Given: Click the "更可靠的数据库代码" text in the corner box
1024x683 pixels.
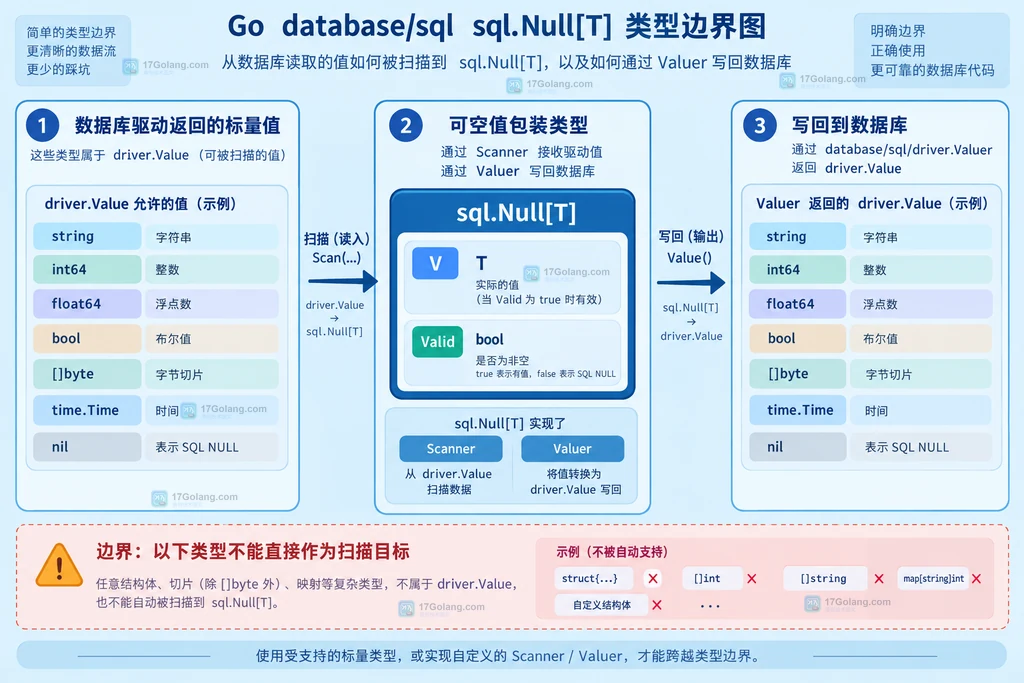Looking at the screenshot, I should (x=933, y=71).
